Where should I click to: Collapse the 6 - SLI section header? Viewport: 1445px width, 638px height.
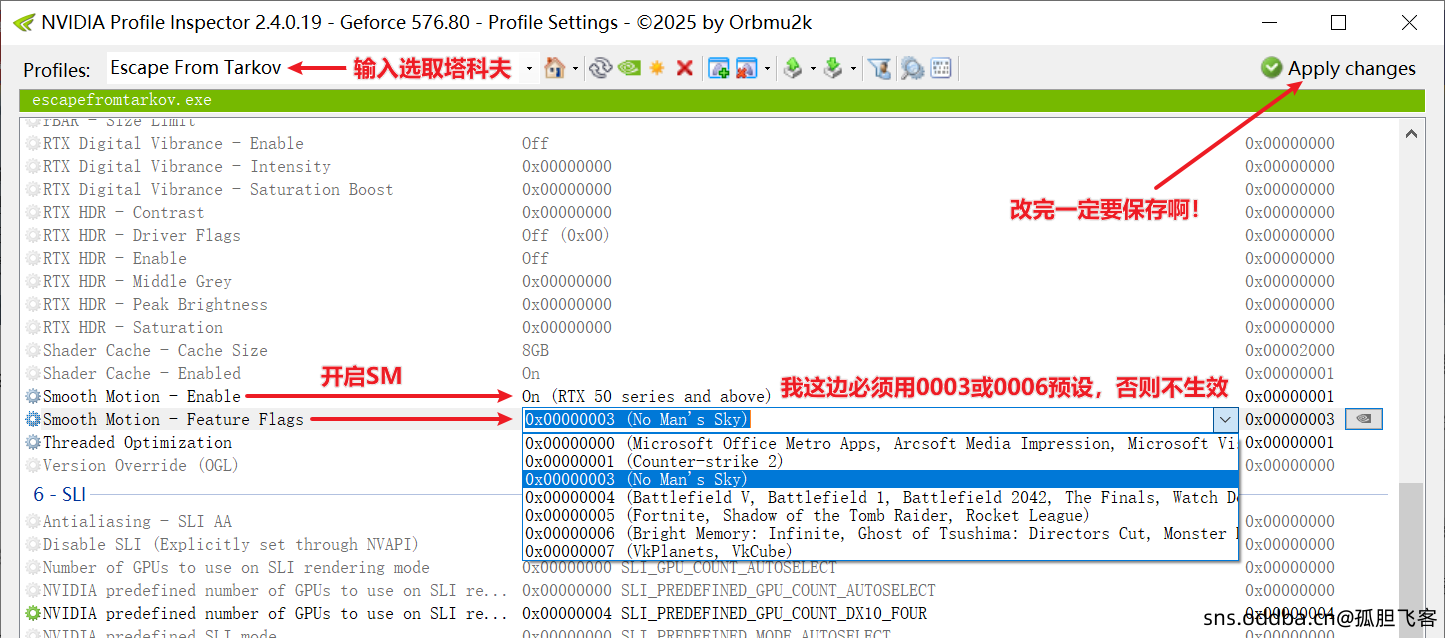tap(60, 494)
